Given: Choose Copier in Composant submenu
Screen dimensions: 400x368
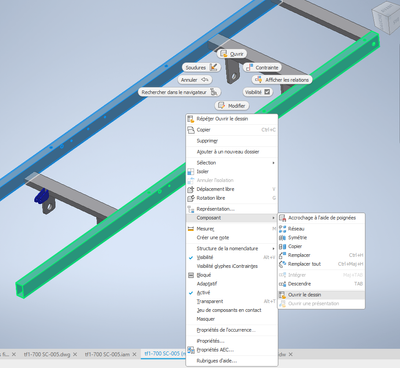Looking at the screenshot, I should pyautogui.click(x=321, y=246).
